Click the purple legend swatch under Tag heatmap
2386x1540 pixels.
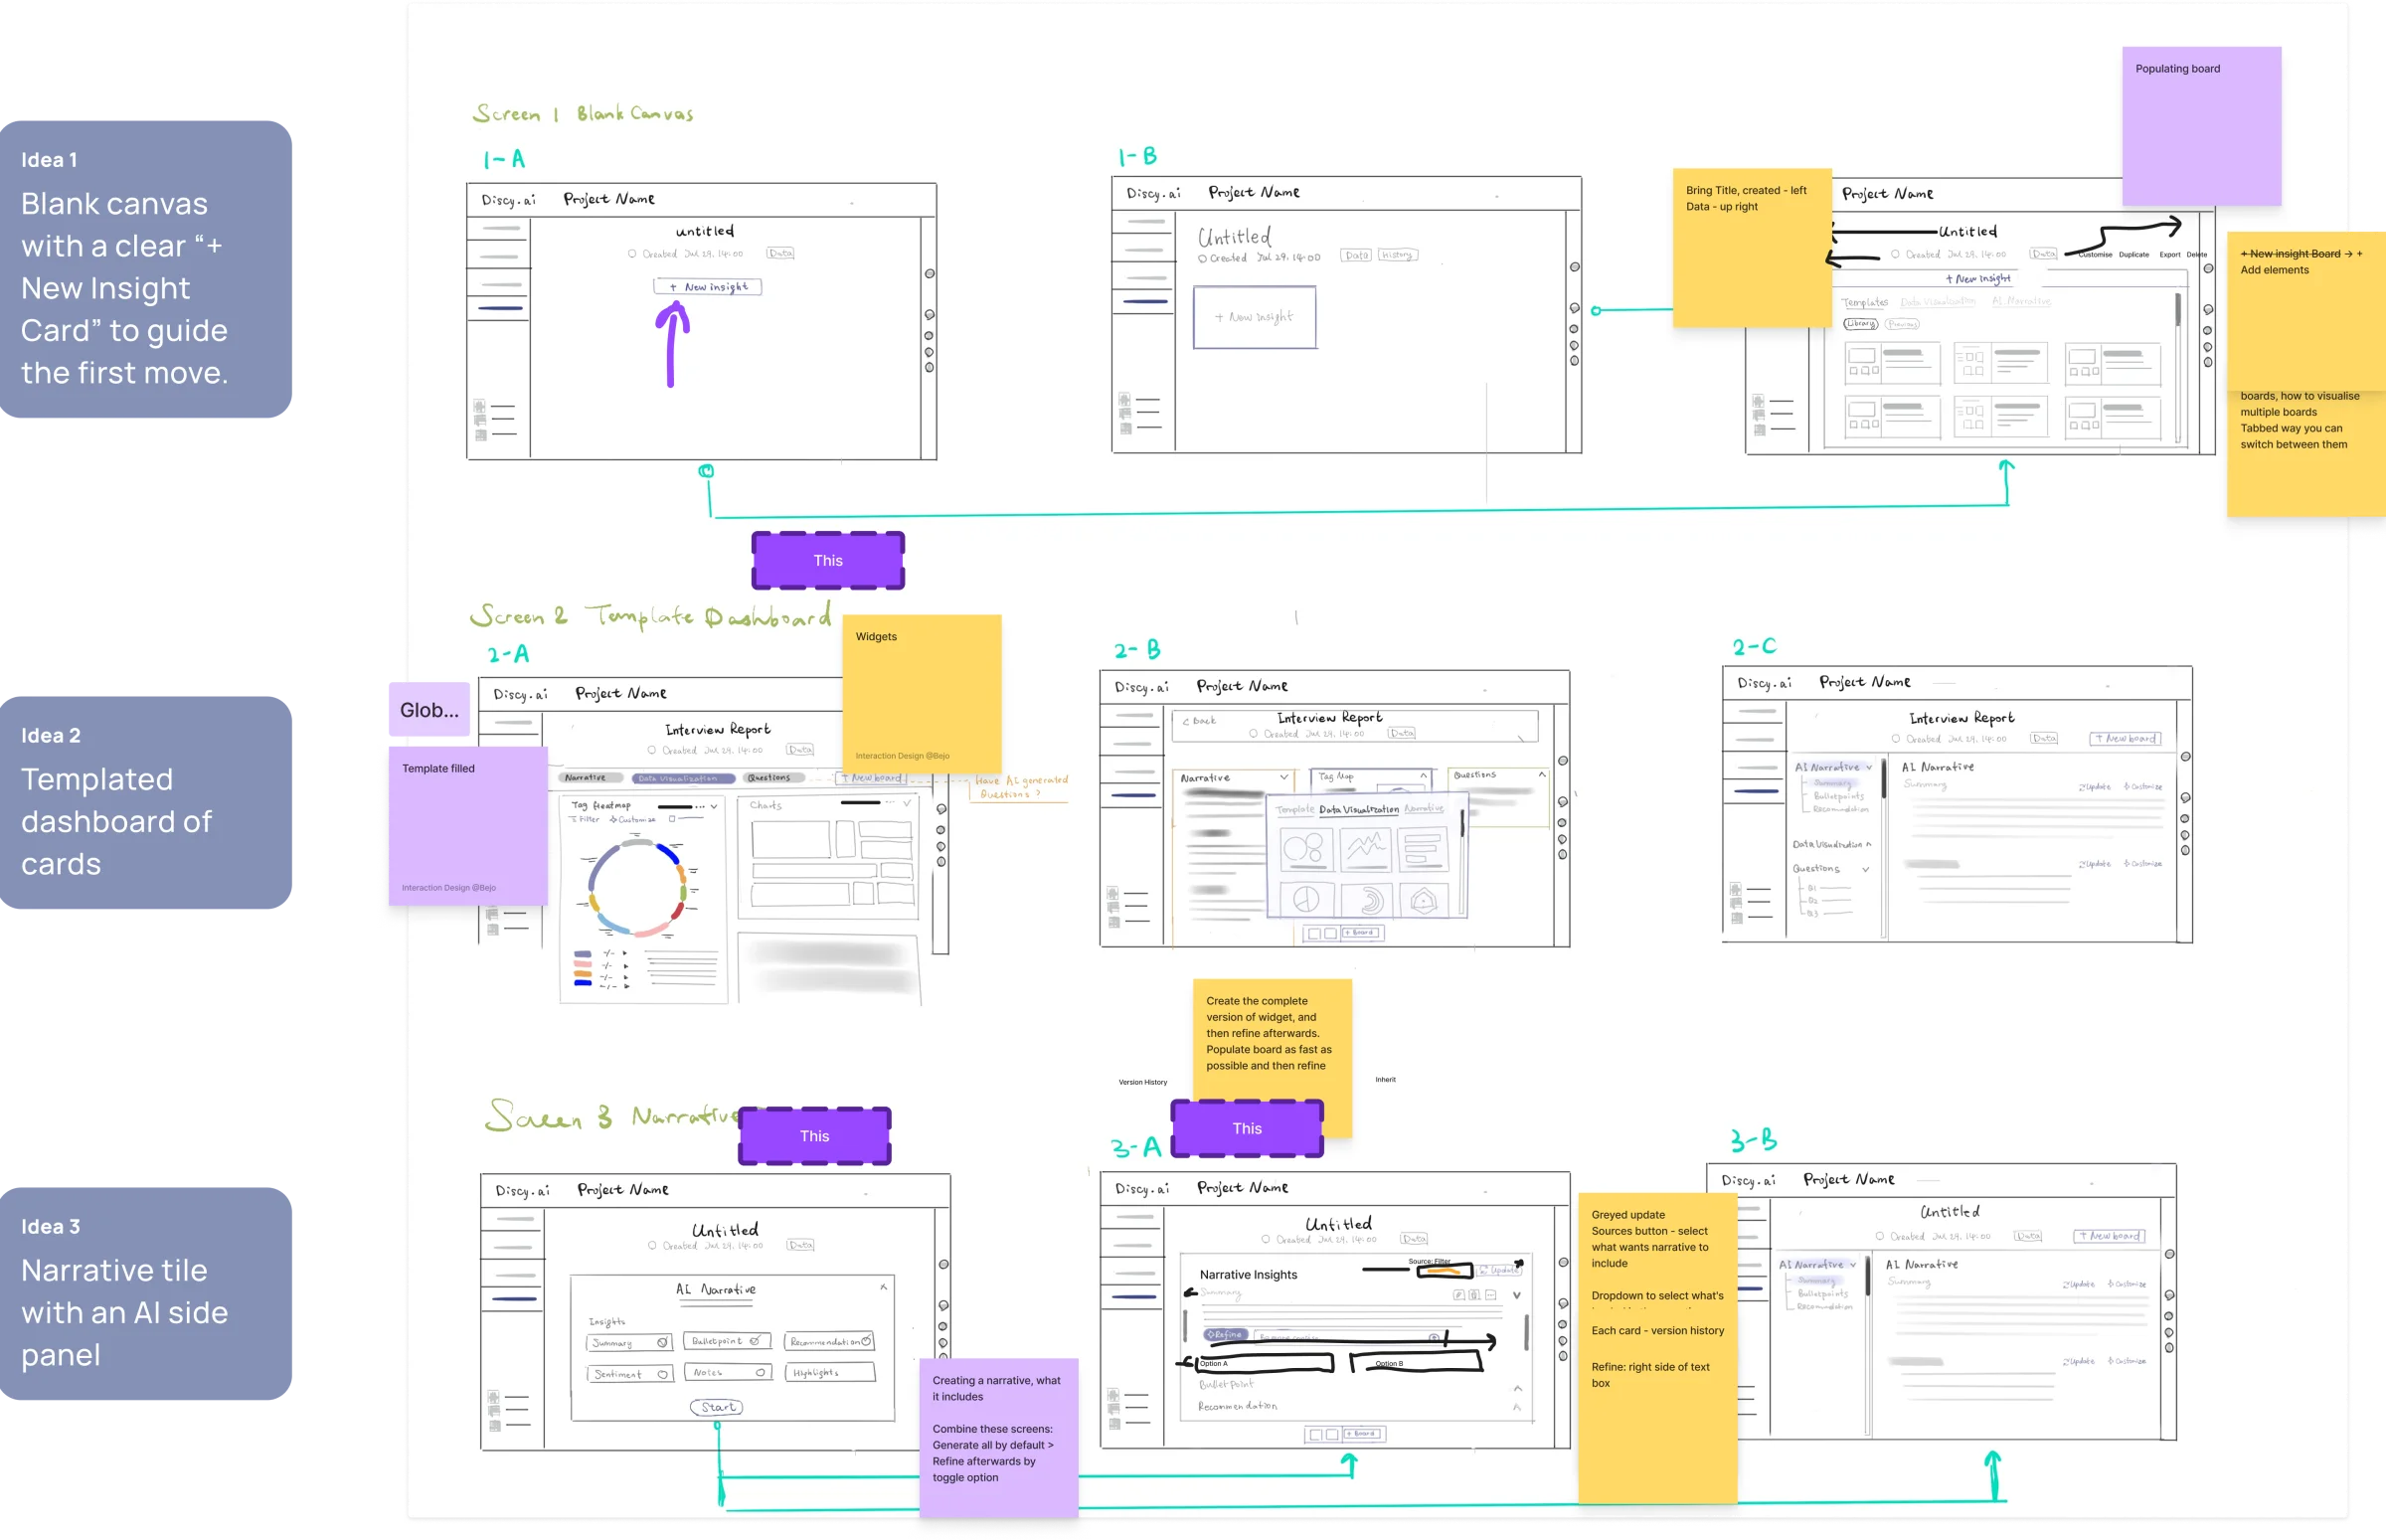point(583,953)
